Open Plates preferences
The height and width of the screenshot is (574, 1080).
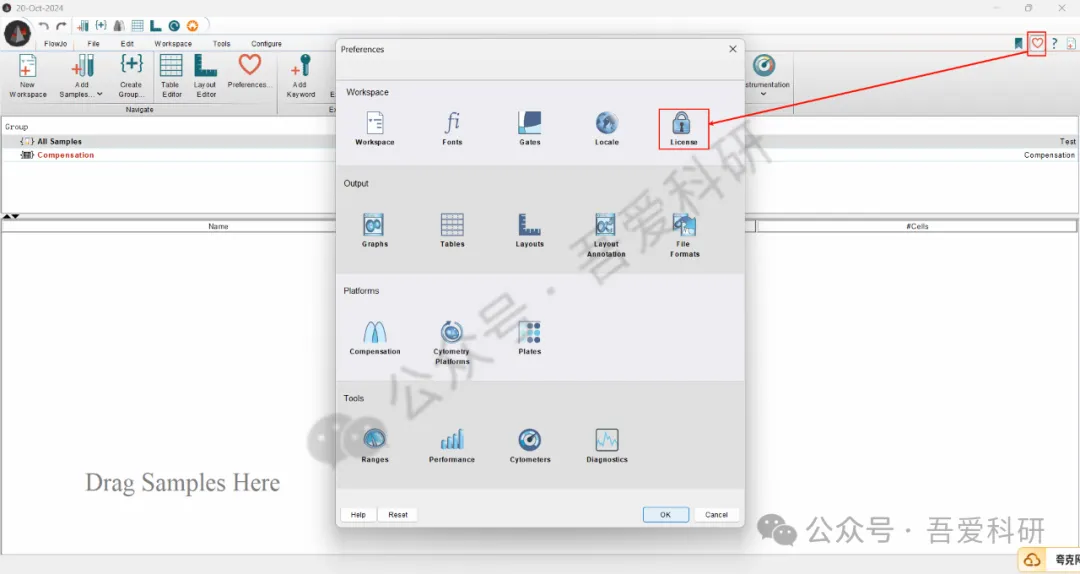530,338
